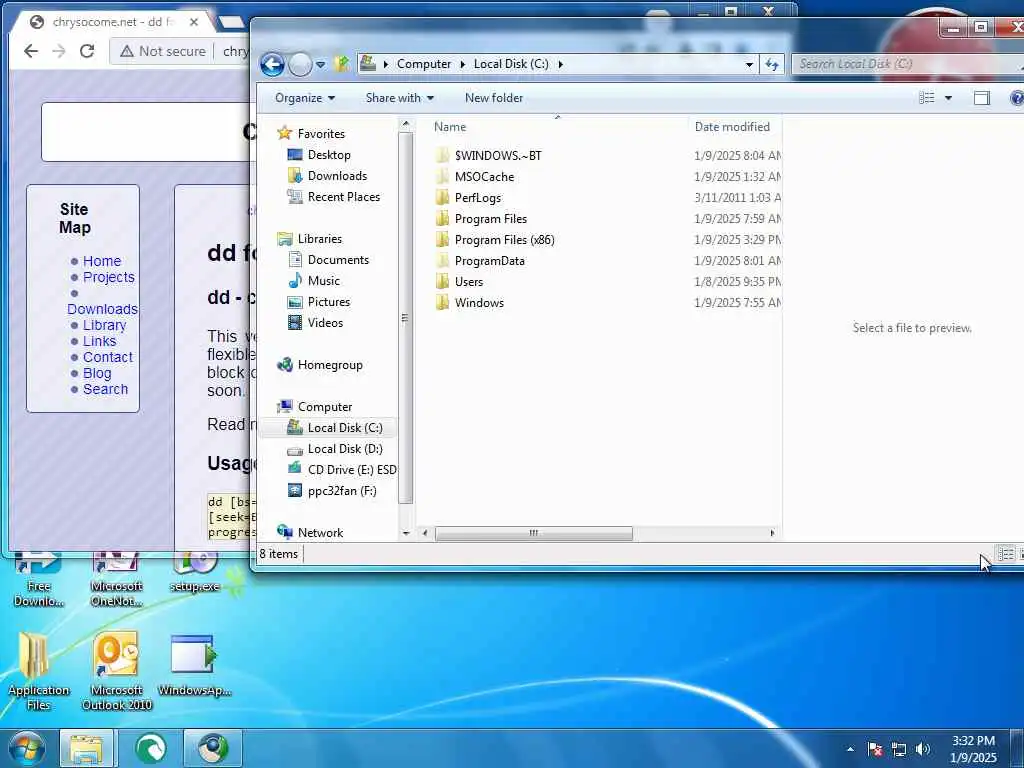
Task: Click the New folder button
Action: click(x=494, y=98)
